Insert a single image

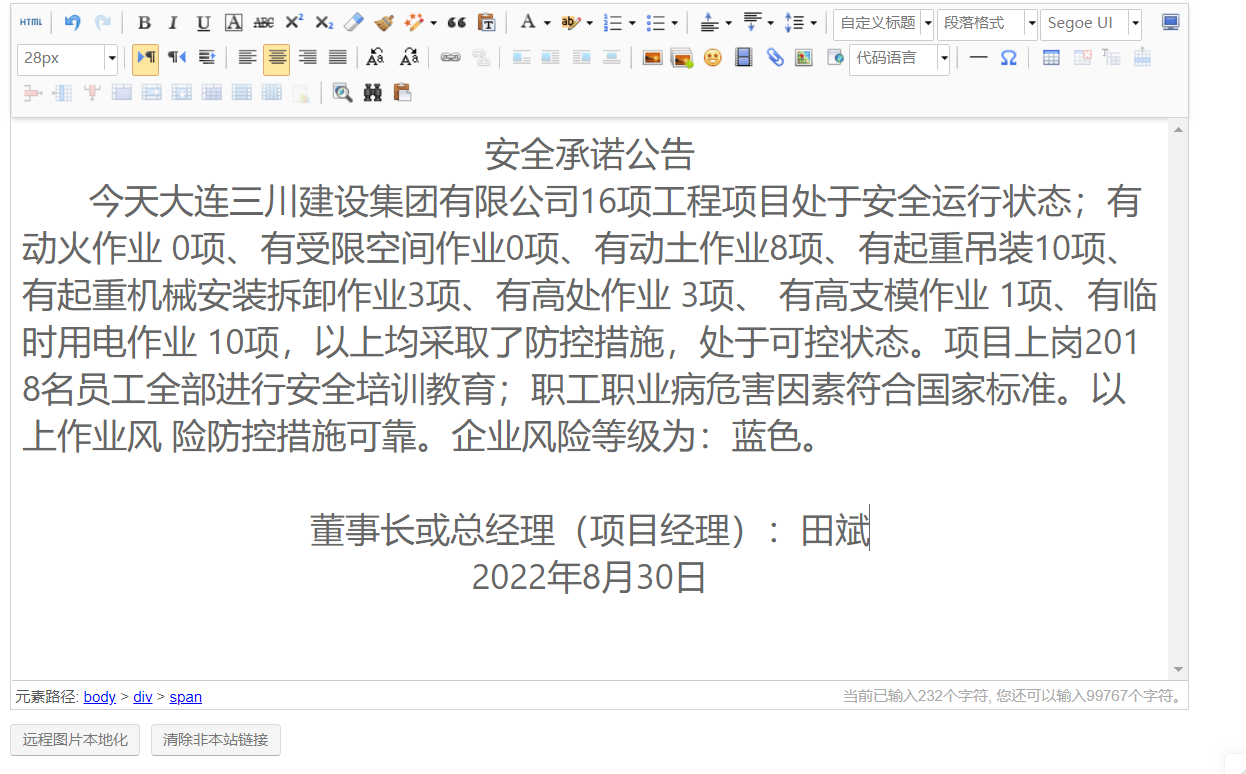point(652,58)
